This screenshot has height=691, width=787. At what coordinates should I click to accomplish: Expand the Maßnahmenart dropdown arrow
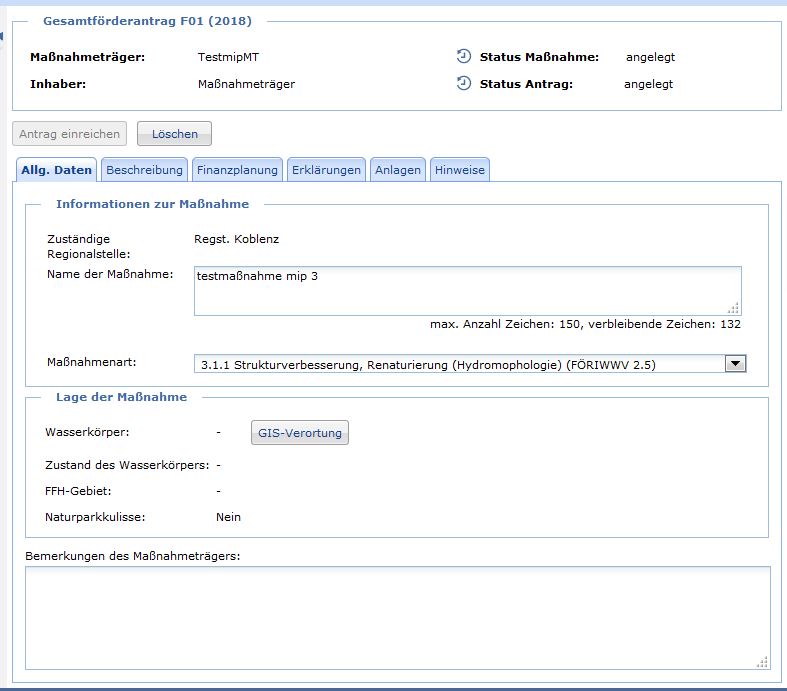click(x=735, y=363)
